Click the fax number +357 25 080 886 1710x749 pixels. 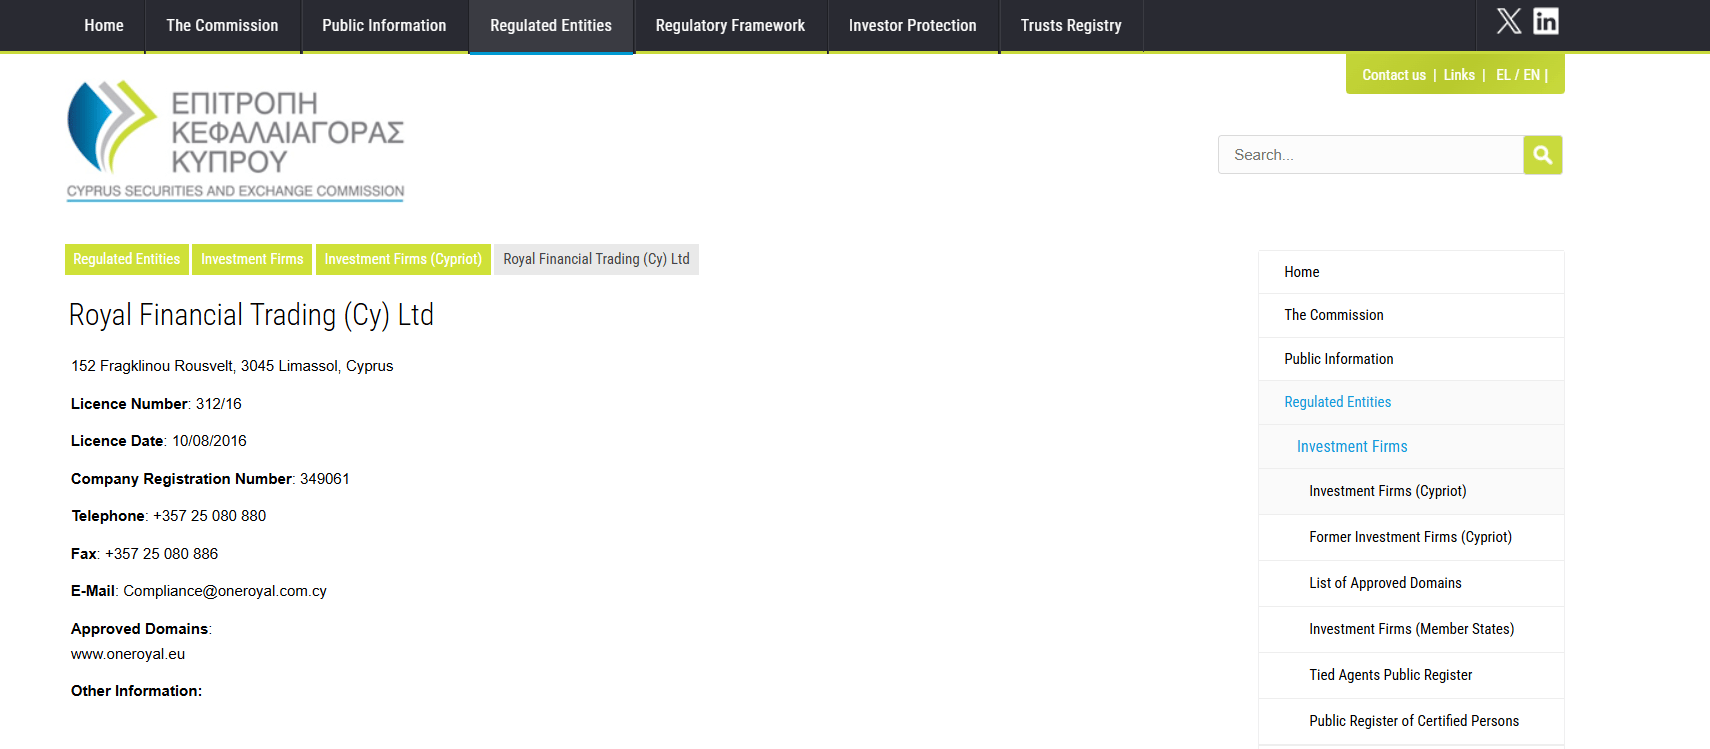(x=161, y=554)
